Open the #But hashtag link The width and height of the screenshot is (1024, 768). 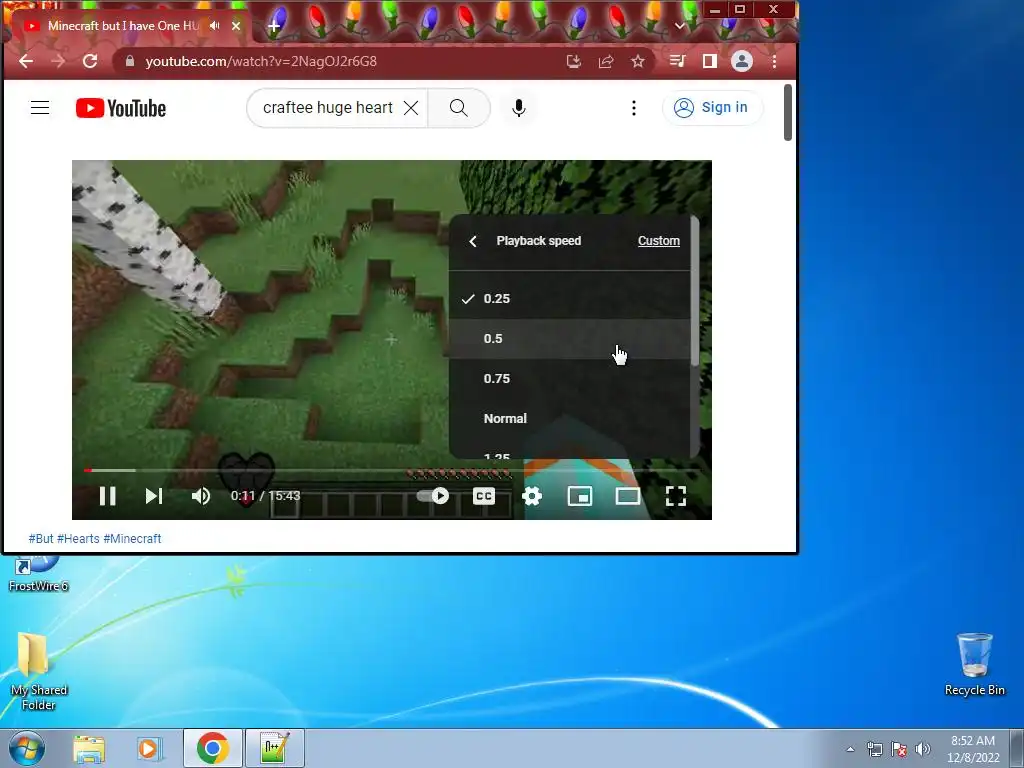tap(40, 539)
